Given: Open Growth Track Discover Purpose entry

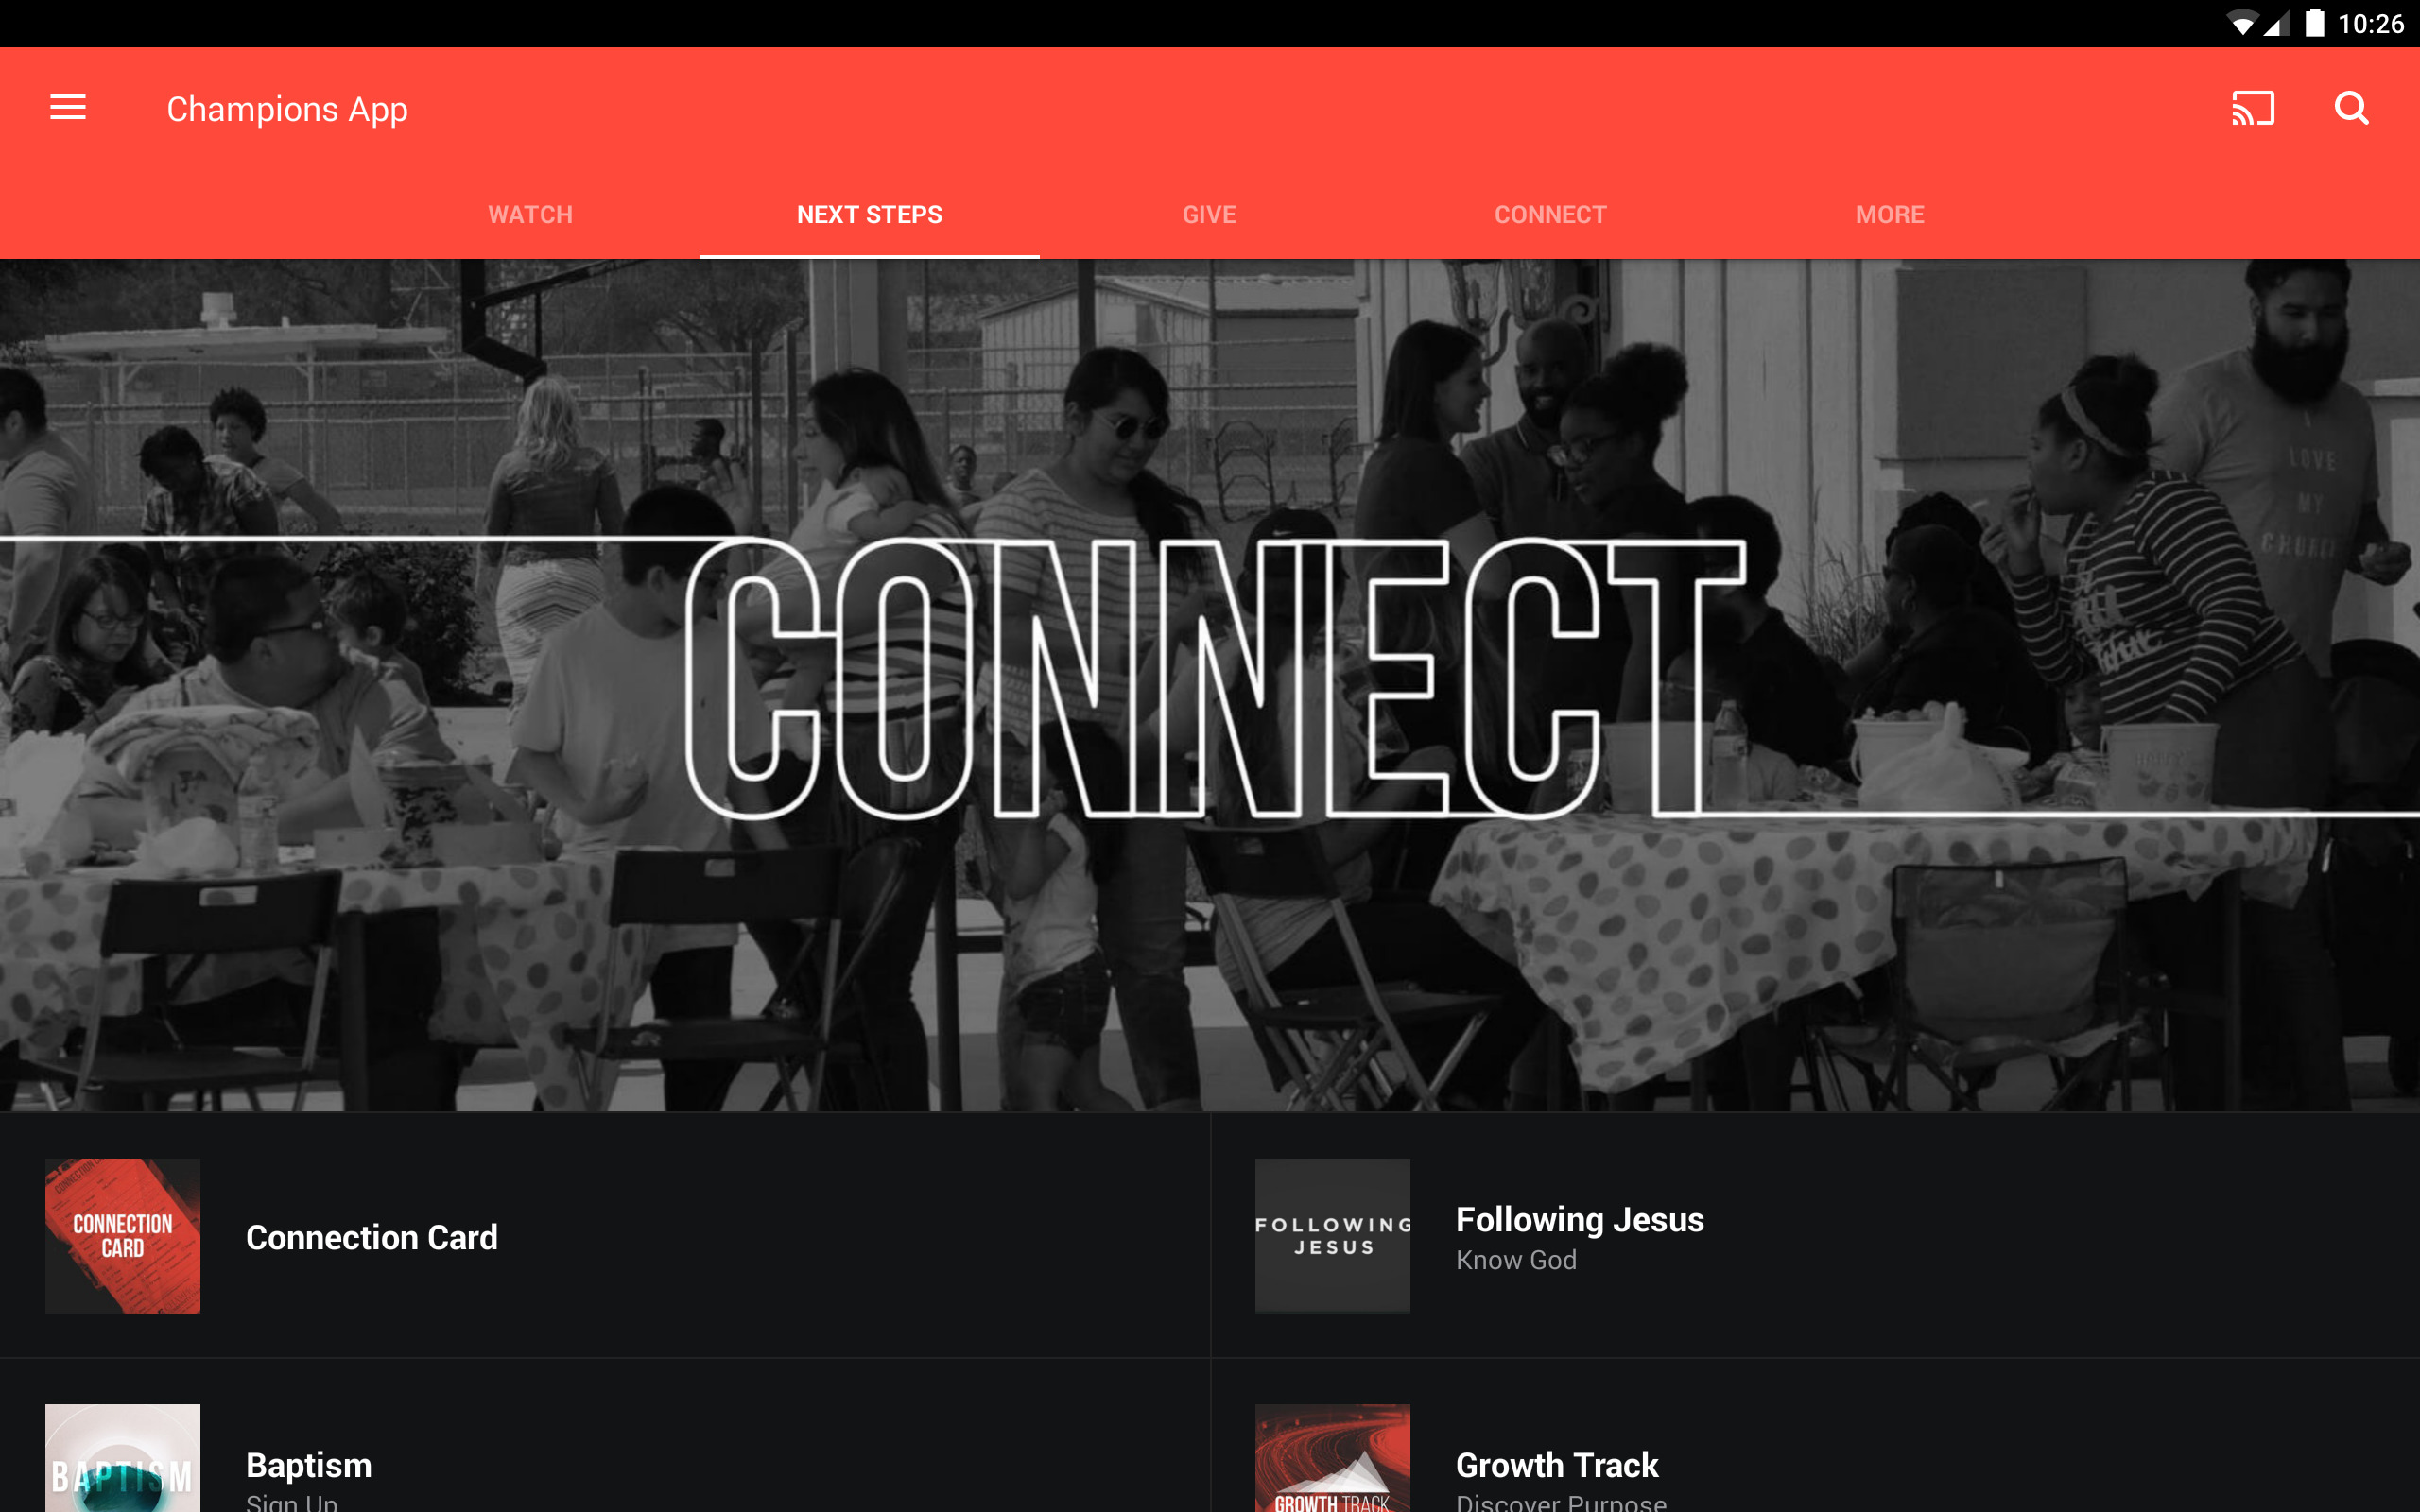Looking at the screenshot, I should [x=1815, y=1436].
